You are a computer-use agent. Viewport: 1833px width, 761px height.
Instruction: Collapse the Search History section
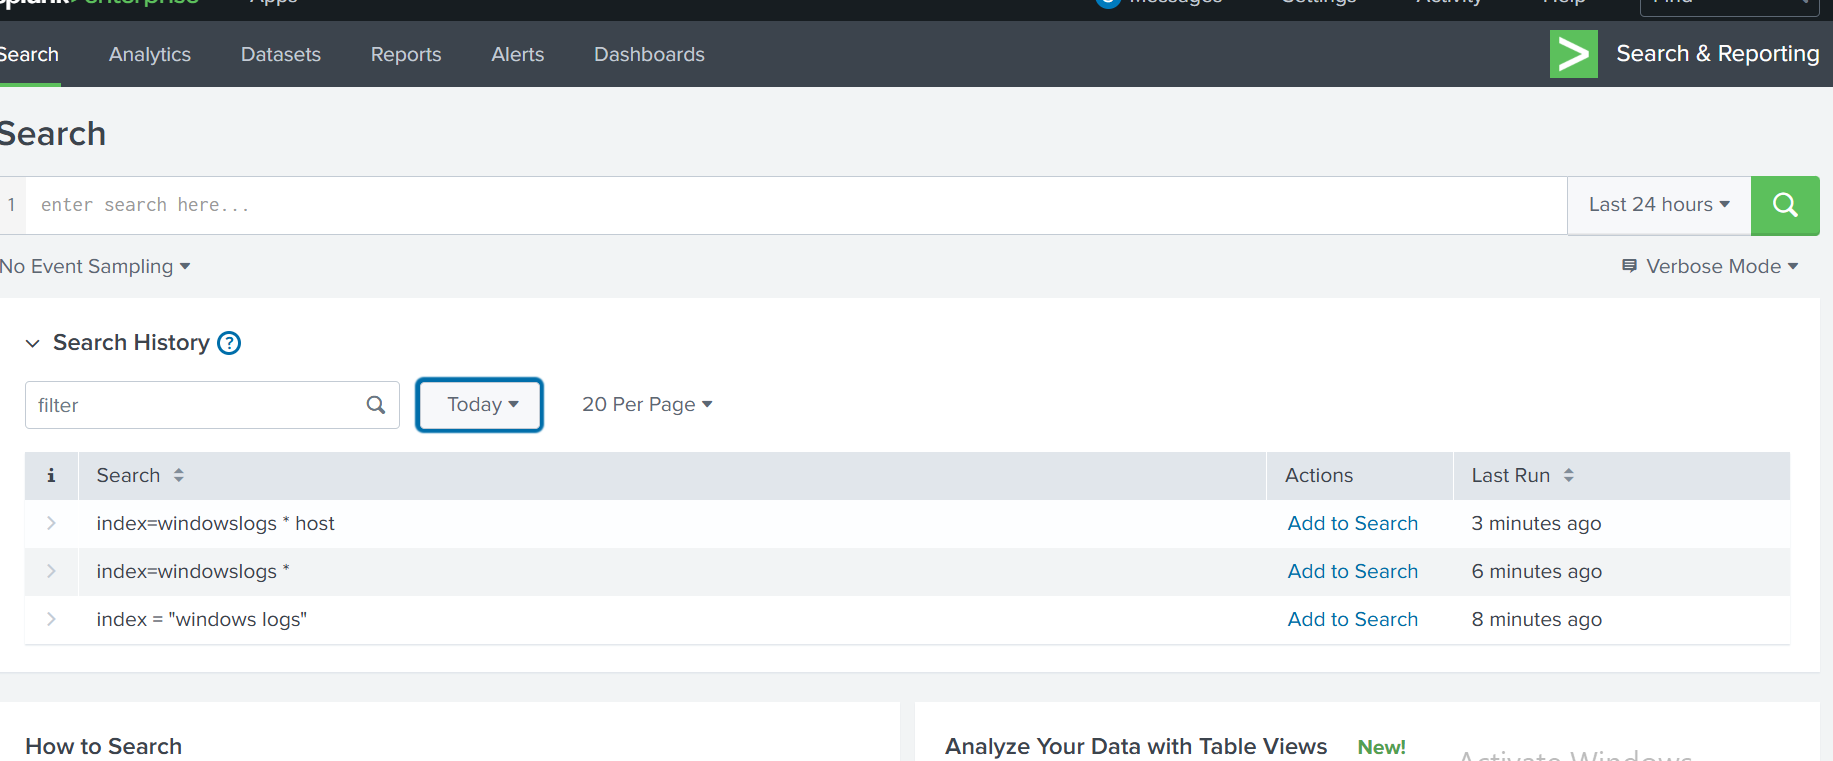point(33,344)
